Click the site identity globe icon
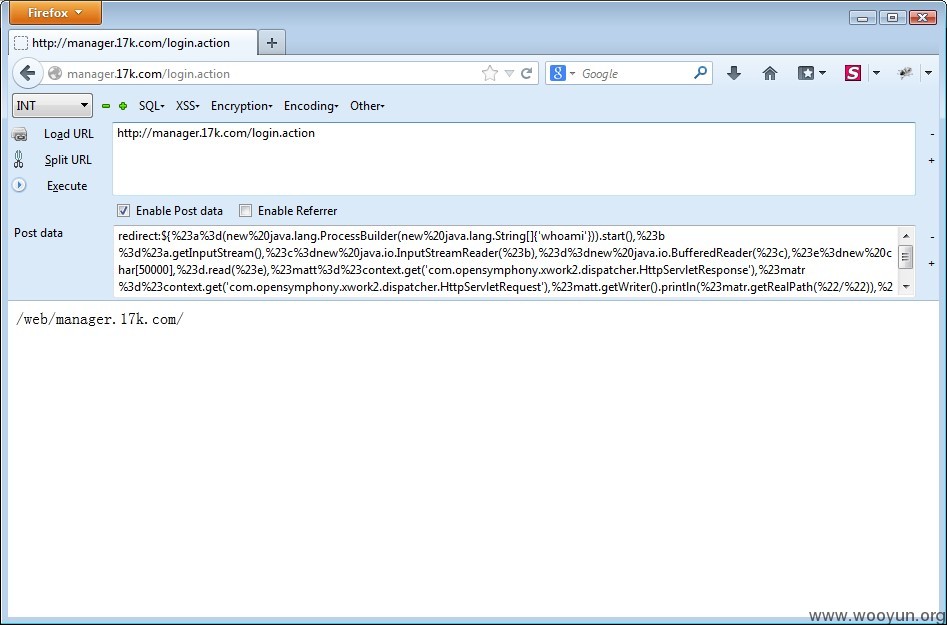The height and width of the screenshot is (625, 947). (55, 74)
